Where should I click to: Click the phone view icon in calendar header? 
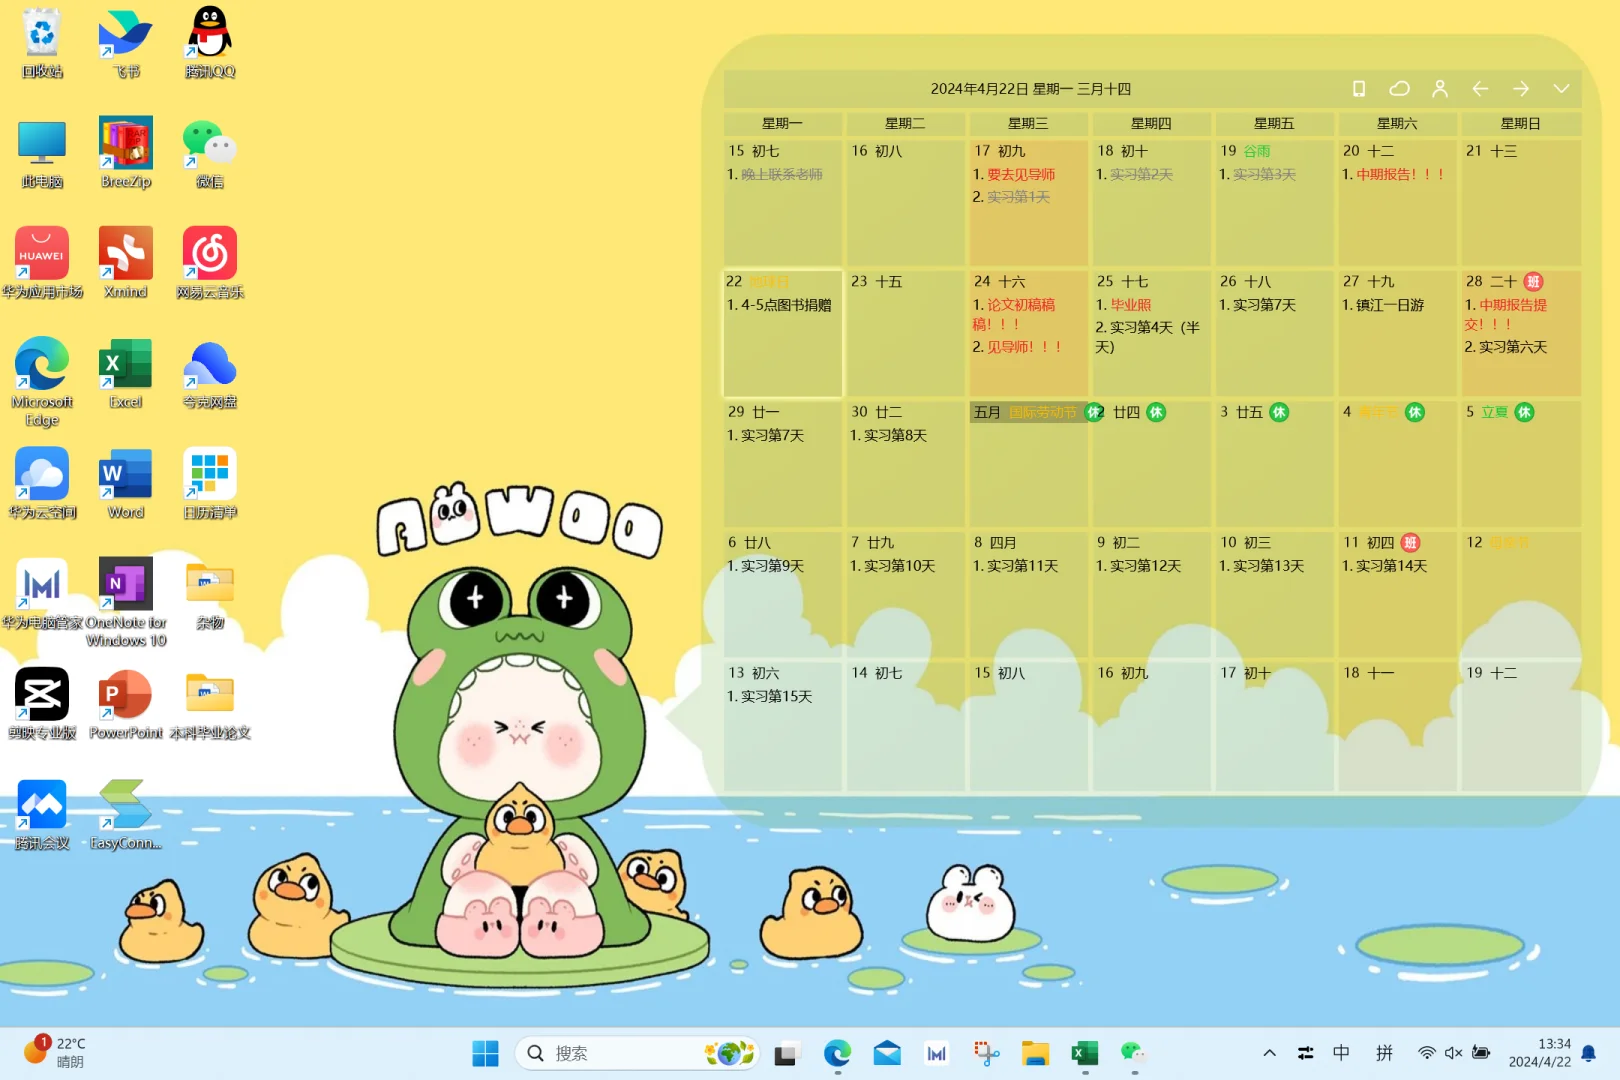pos(1358,88)
